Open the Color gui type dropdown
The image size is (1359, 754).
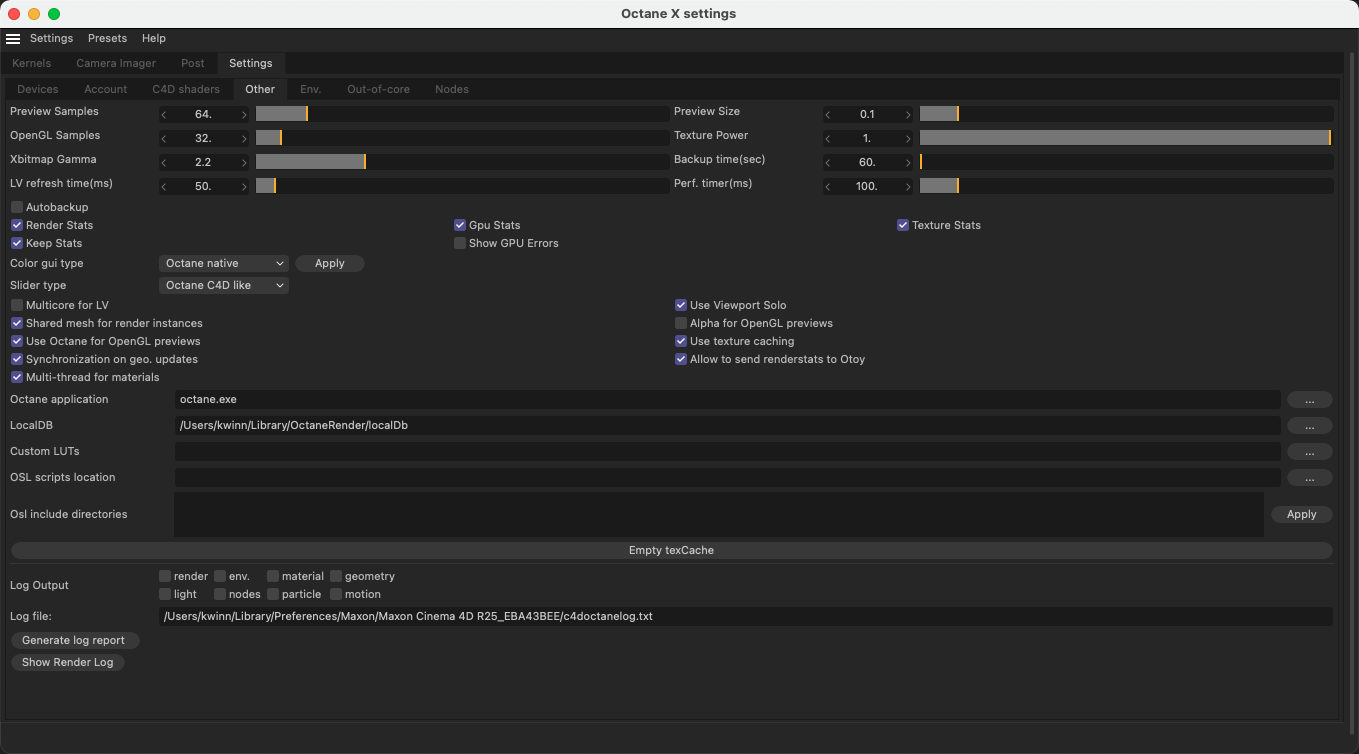224,264
